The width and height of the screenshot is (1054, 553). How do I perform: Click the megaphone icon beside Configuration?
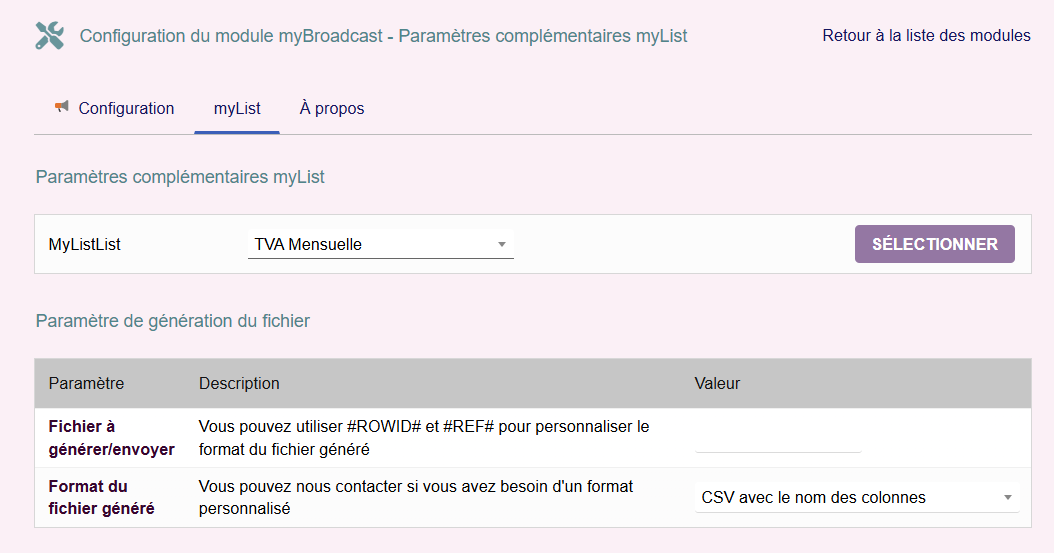coord(62,107)
